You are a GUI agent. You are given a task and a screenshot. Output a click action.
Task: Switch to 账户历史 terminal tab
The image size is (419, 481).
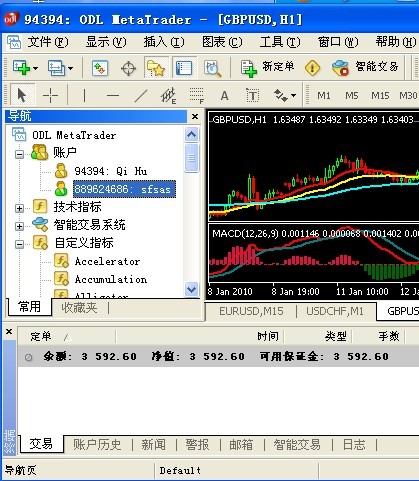coord(97,445)
